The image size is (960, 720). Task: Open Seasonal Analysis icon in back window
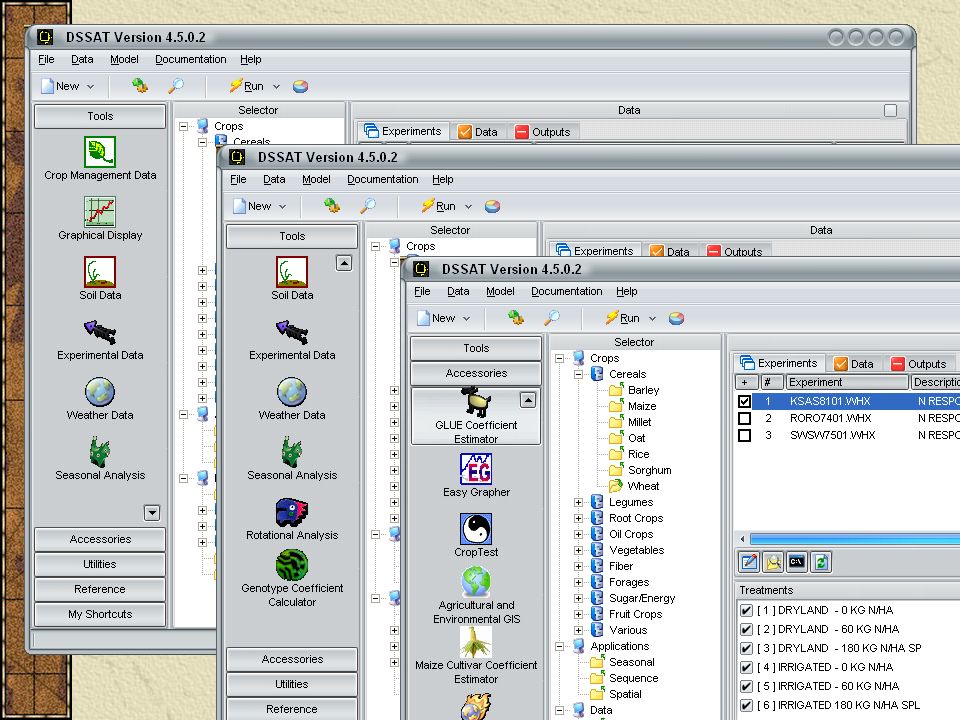tap(100, 452)
